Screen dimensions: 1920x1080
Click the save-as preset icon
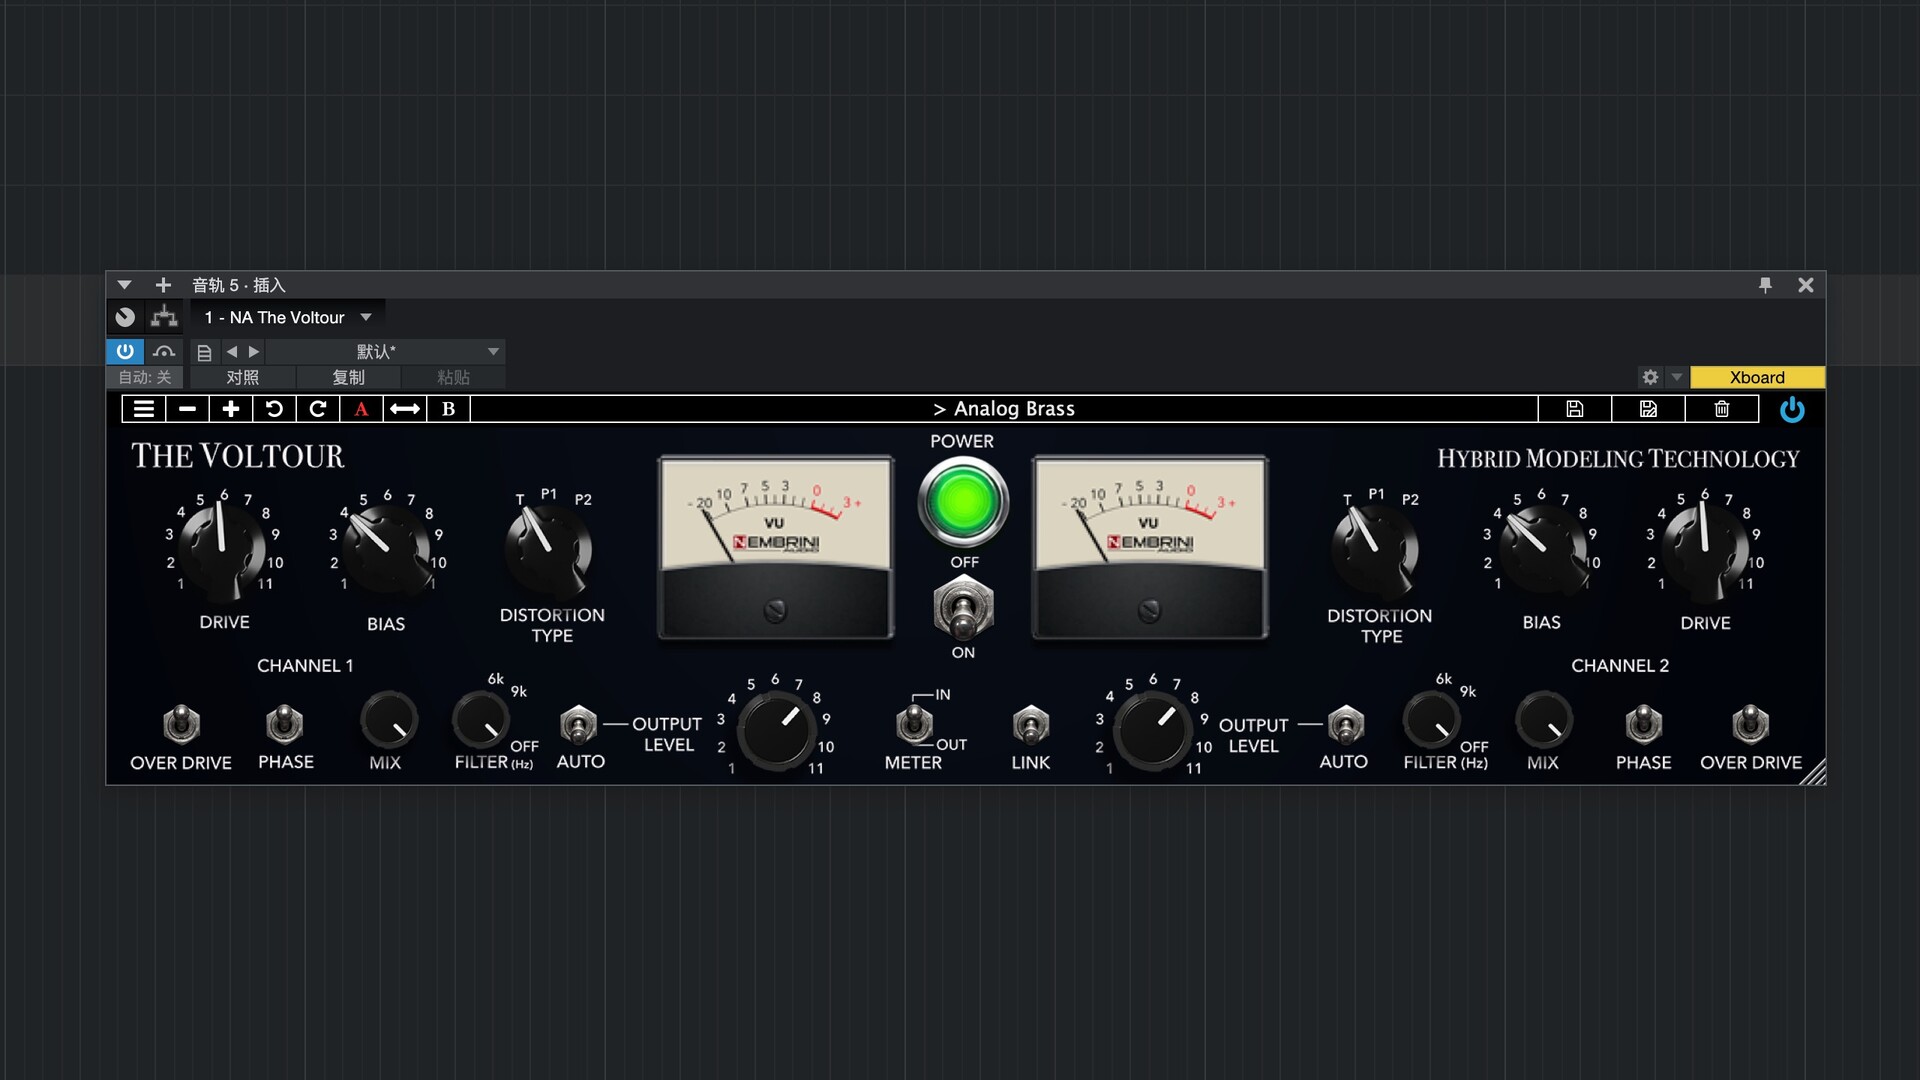1648,409
